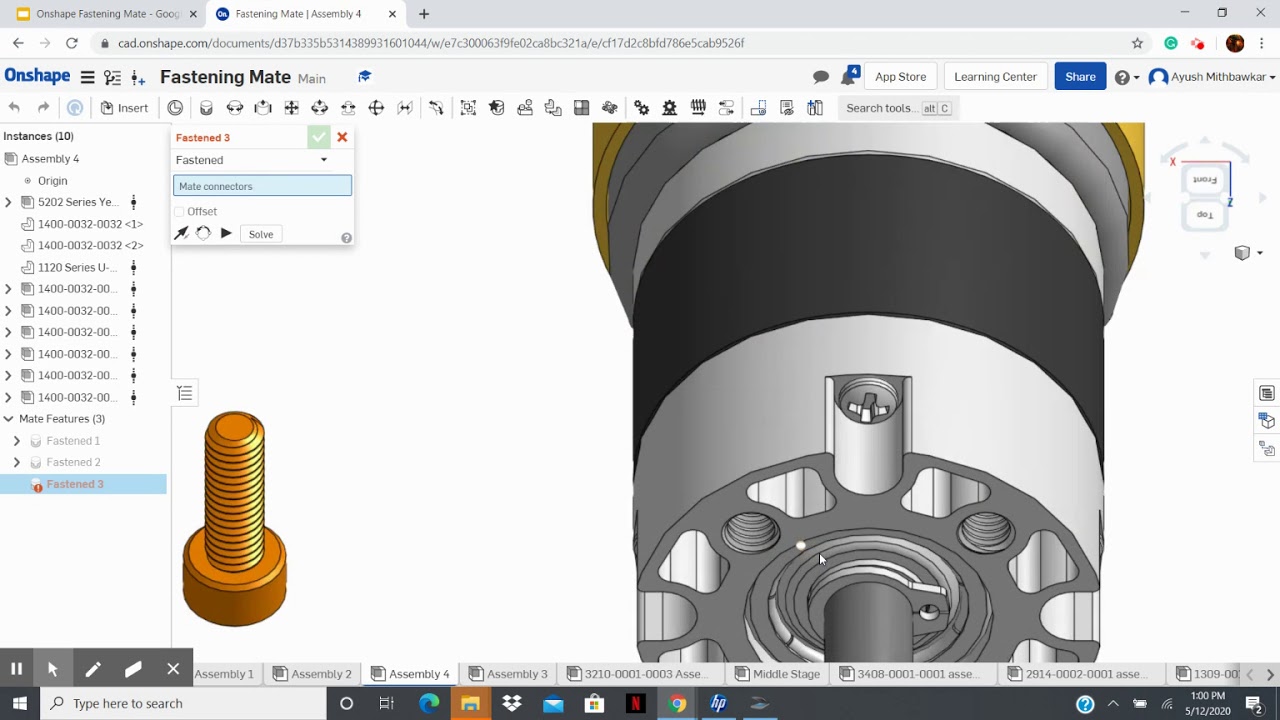1280x720 pixels.
Task: Click the Solve button
Action: 261,234
